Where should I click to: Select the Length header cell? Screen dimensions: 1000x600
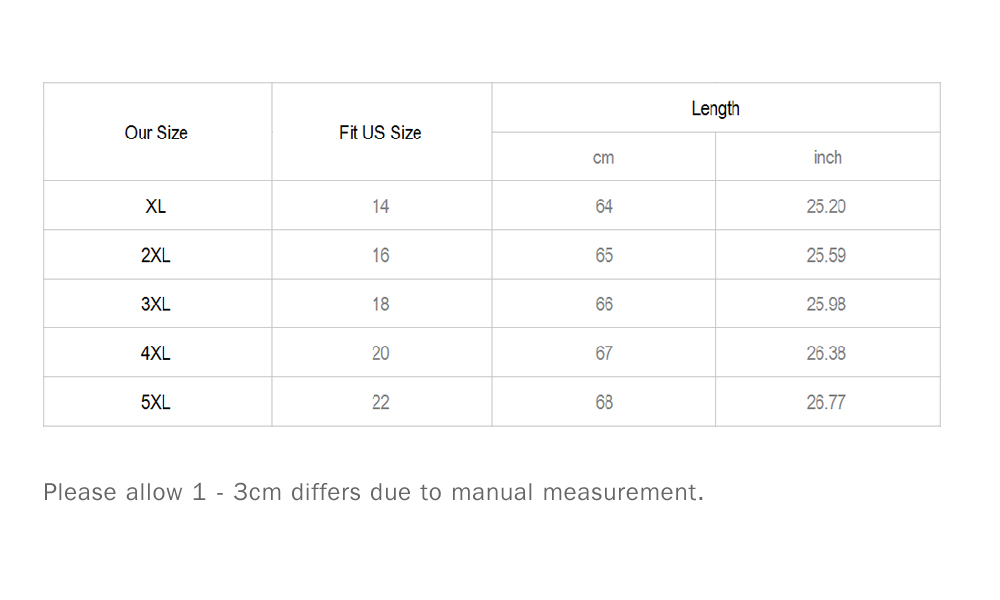(x=716, y=108)
